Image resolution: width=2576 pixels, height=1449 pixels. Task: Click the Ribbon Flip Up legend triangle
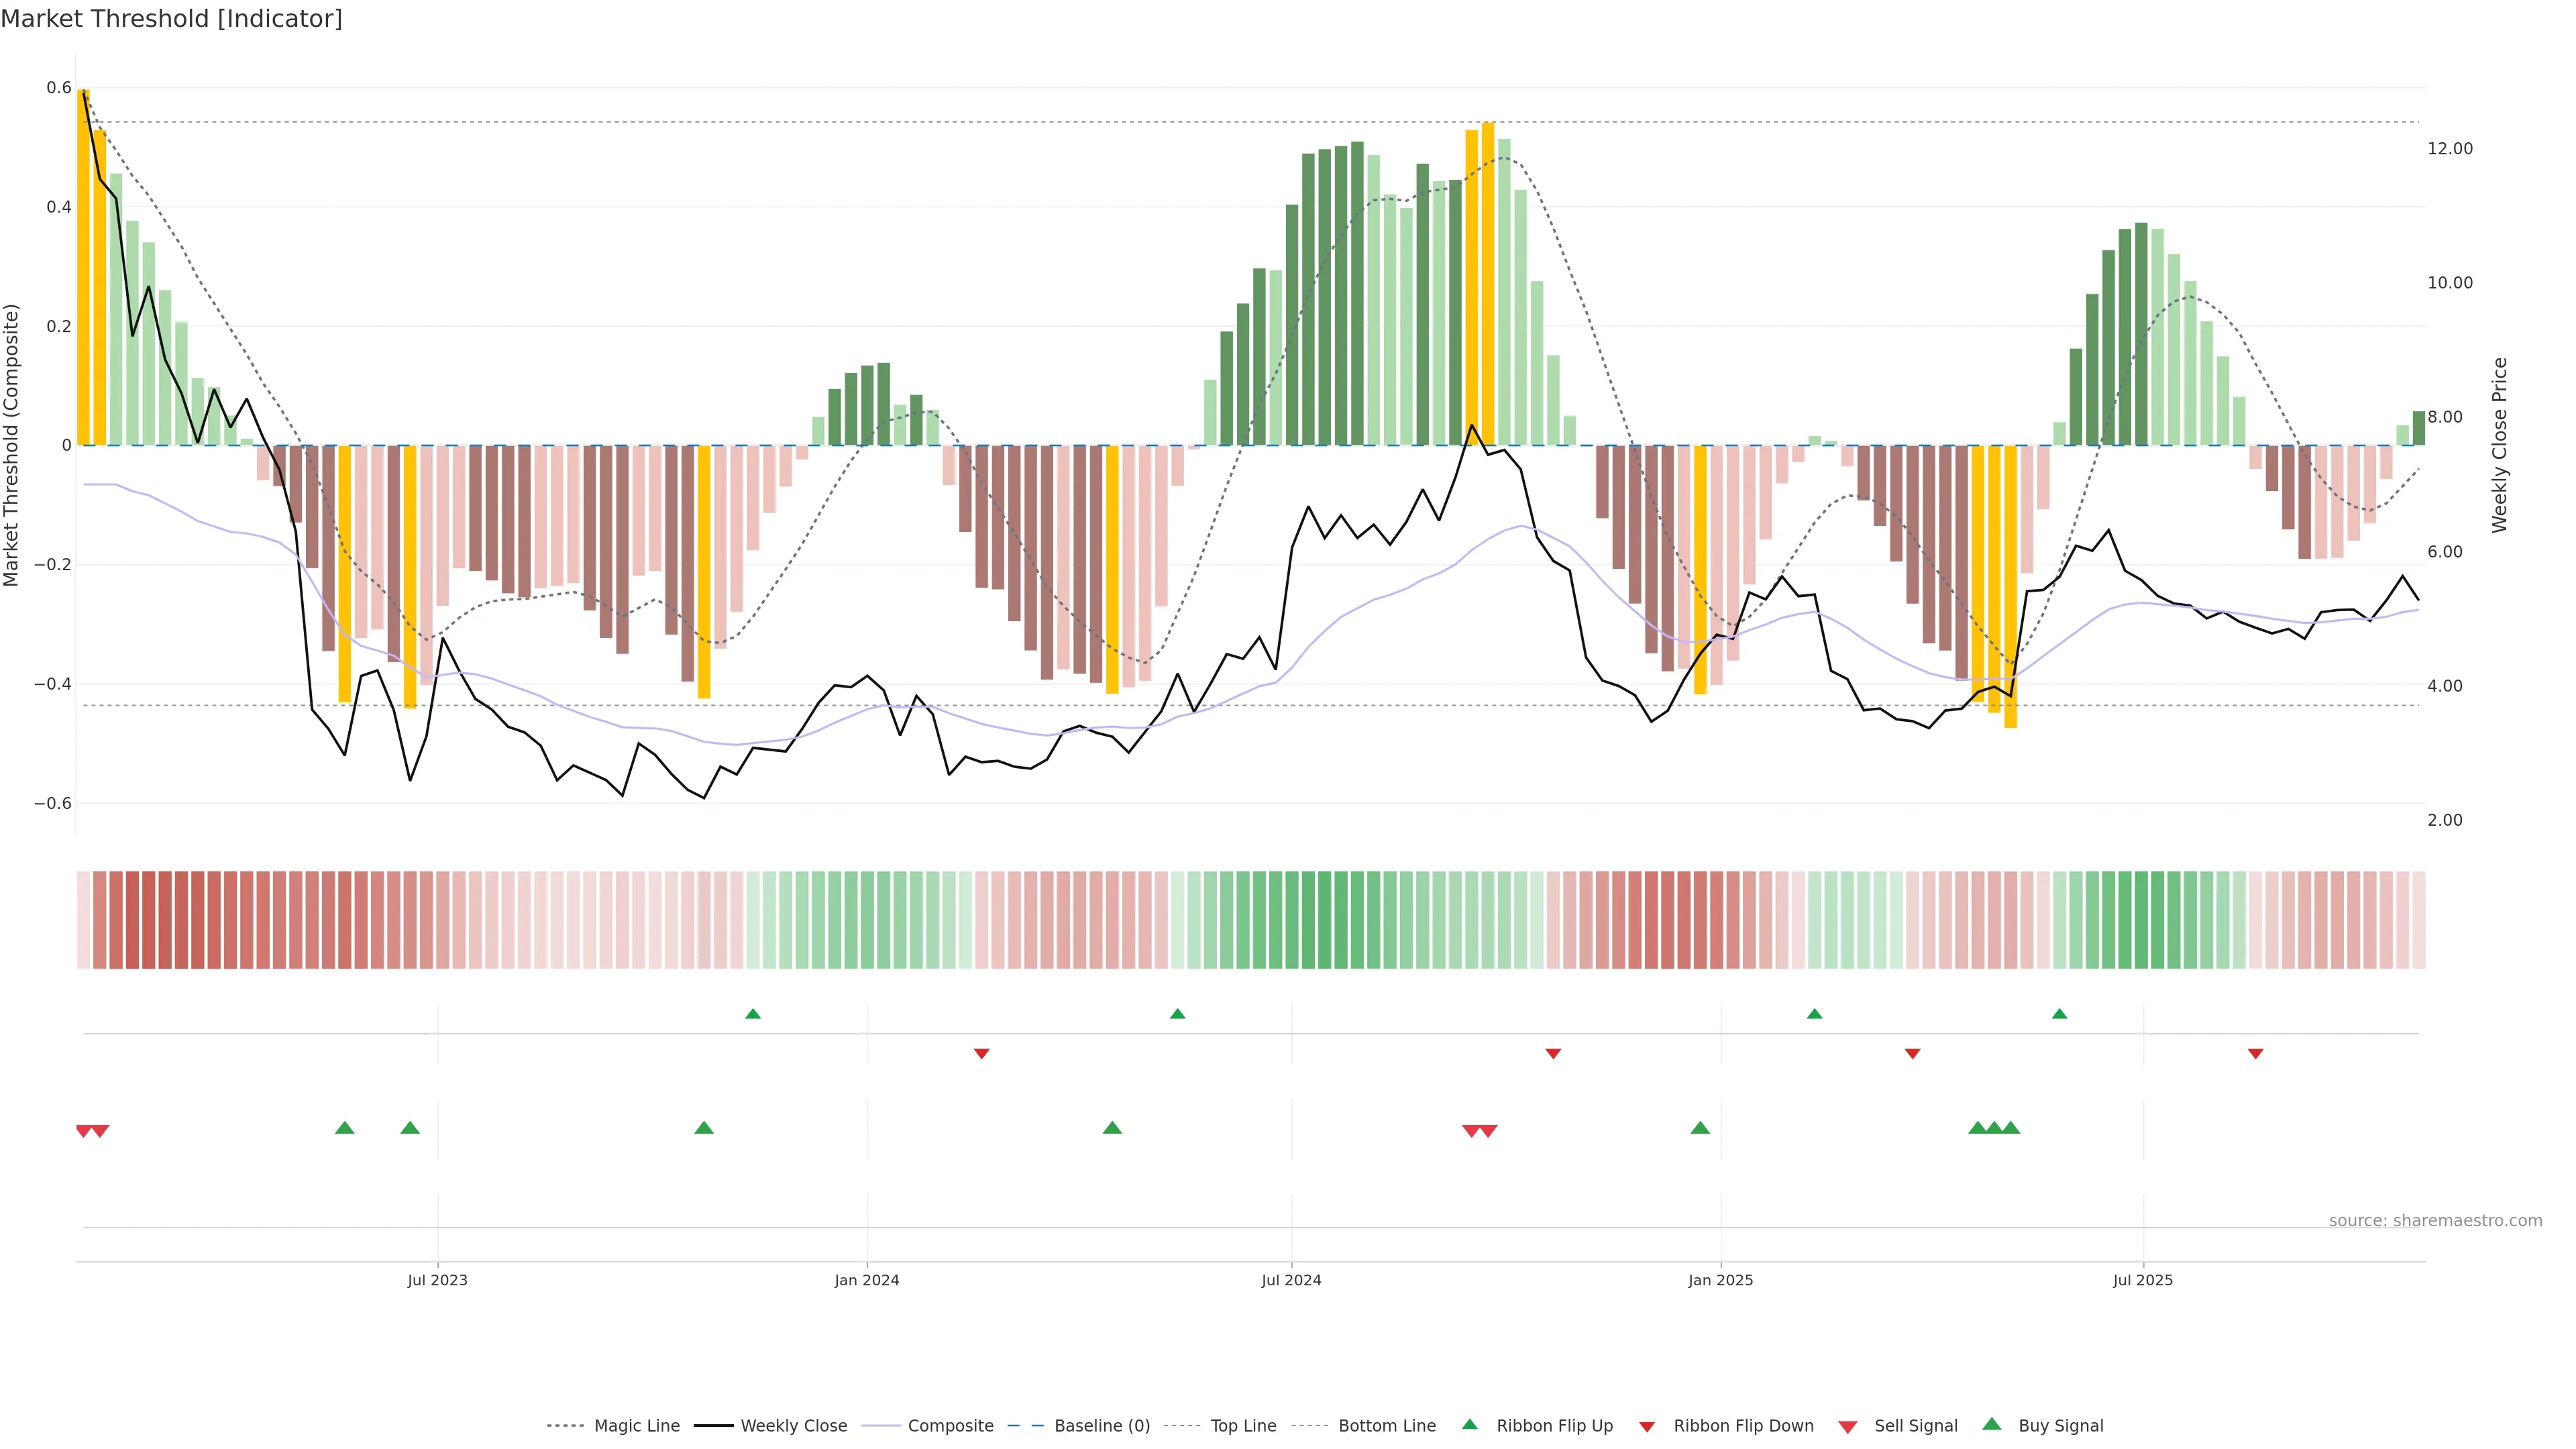point(1469,1424)
